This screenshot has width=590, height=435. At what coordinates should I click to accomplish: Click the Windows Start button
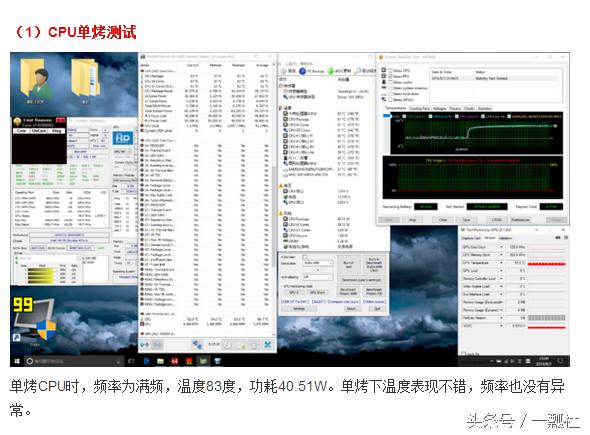click(17, 361)
